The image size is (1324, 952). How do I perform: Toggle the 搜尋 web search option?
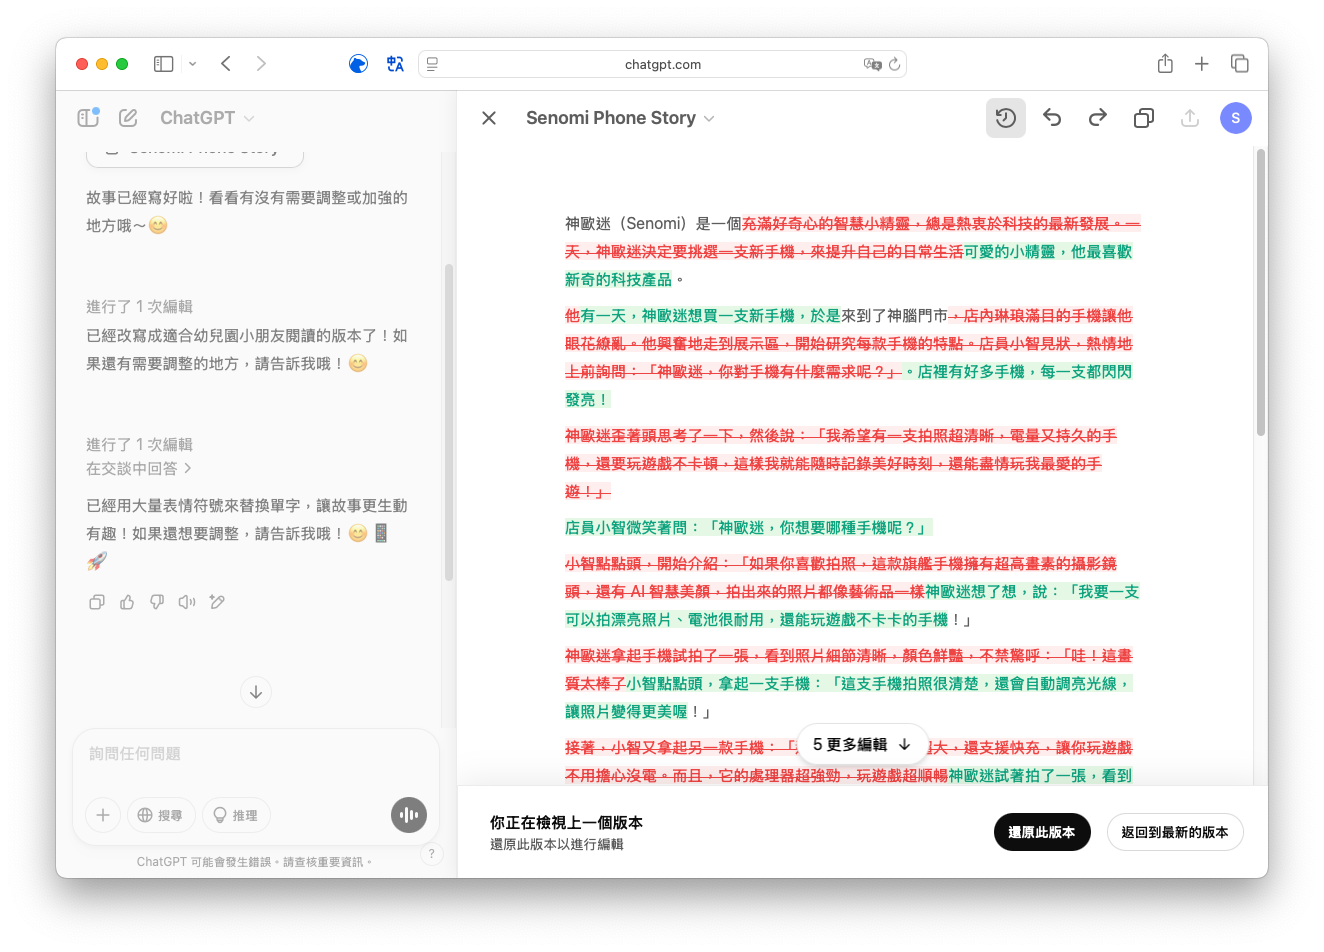coord(161,815)
